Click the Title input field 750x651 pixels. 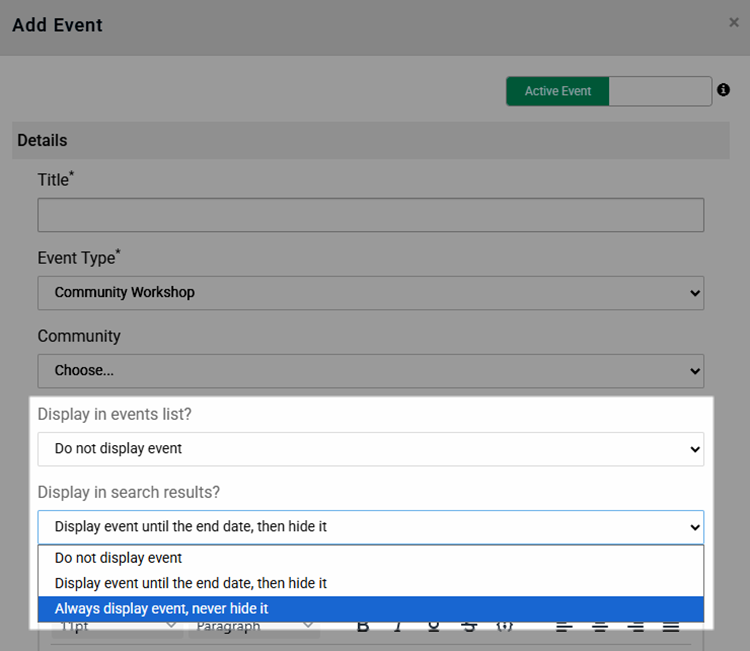tap(370, 215)
